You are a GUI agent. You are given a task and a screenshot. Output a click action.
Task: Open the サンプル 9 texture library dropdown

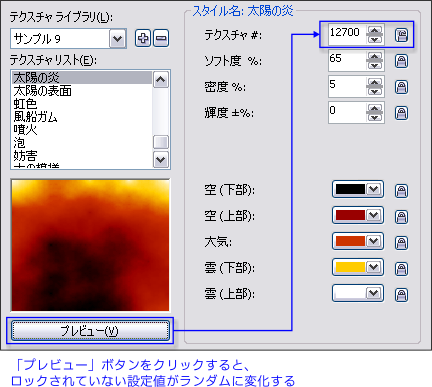(117, 39)
